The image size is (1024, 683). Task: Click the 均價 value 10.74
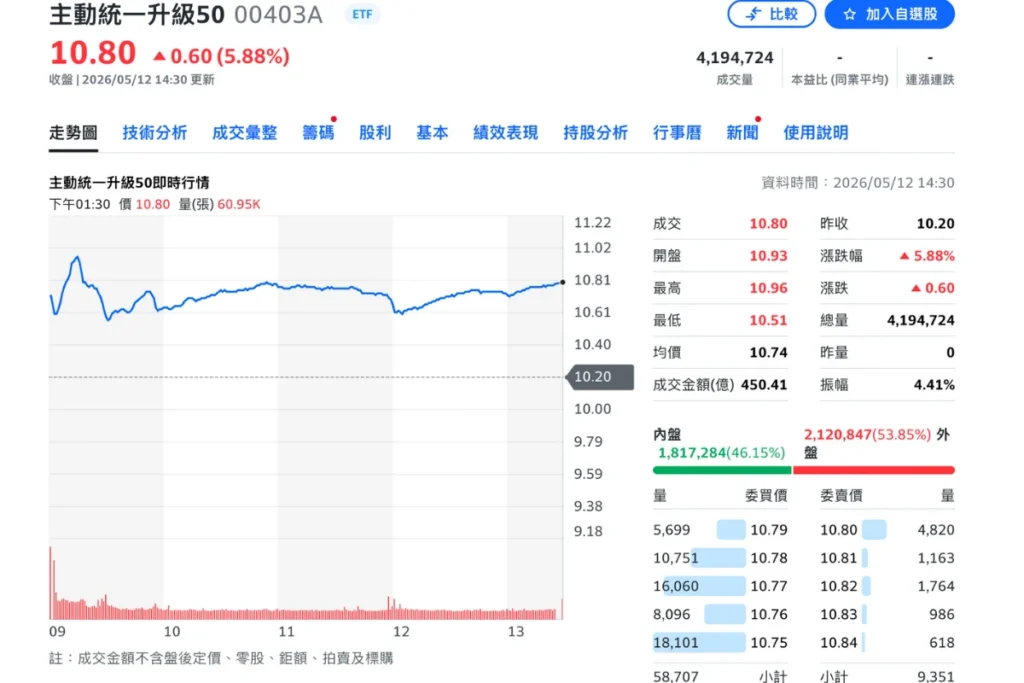pos(768,353)
